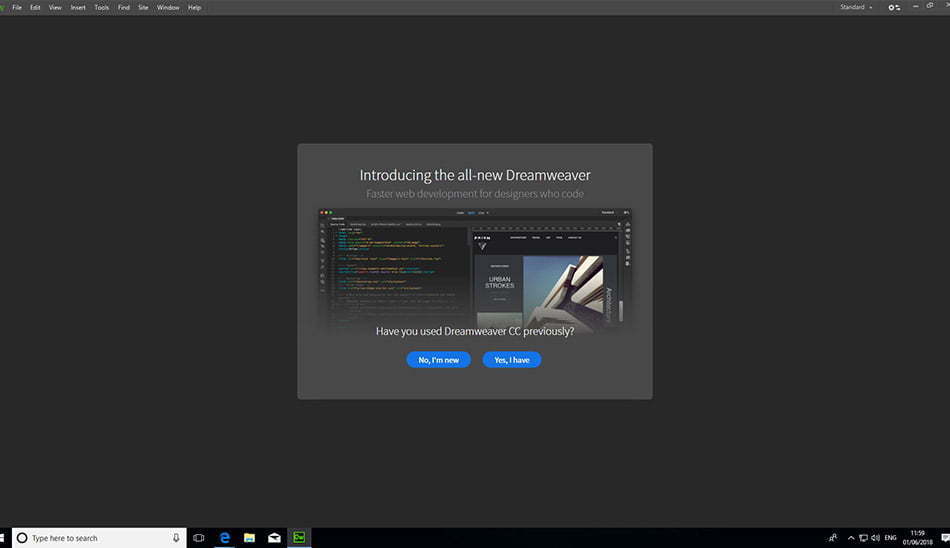950x548 pixels.
Task: Open the Insert menu
Action: tap(78, 7)
